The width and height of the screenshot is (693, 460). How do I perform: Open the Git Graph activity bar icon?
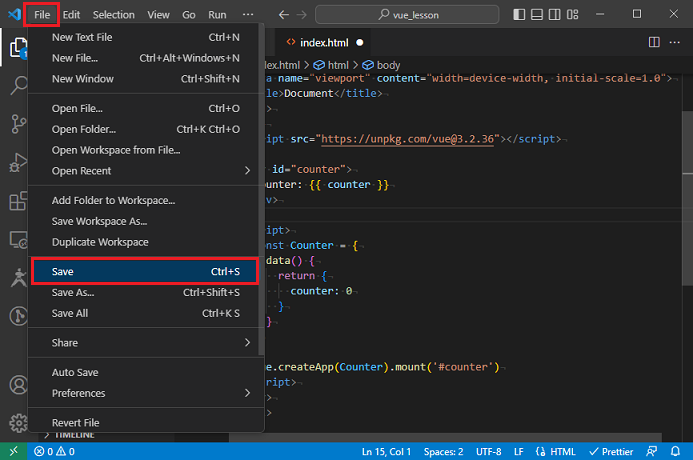pyautogui.click(x=19, y=316)
